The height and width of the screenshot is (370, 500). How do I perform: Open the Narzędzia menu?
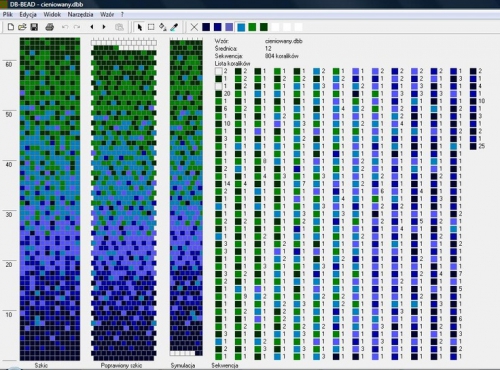tap(80, 14)
